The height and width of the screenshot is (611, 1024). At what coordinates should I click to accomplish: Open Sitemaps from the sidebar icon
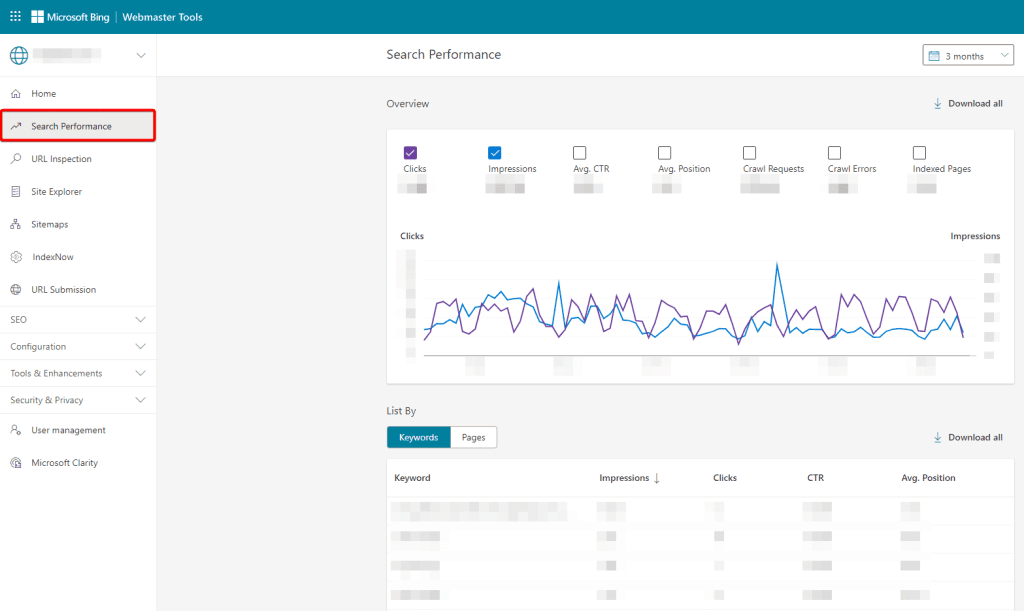point(16,225)
